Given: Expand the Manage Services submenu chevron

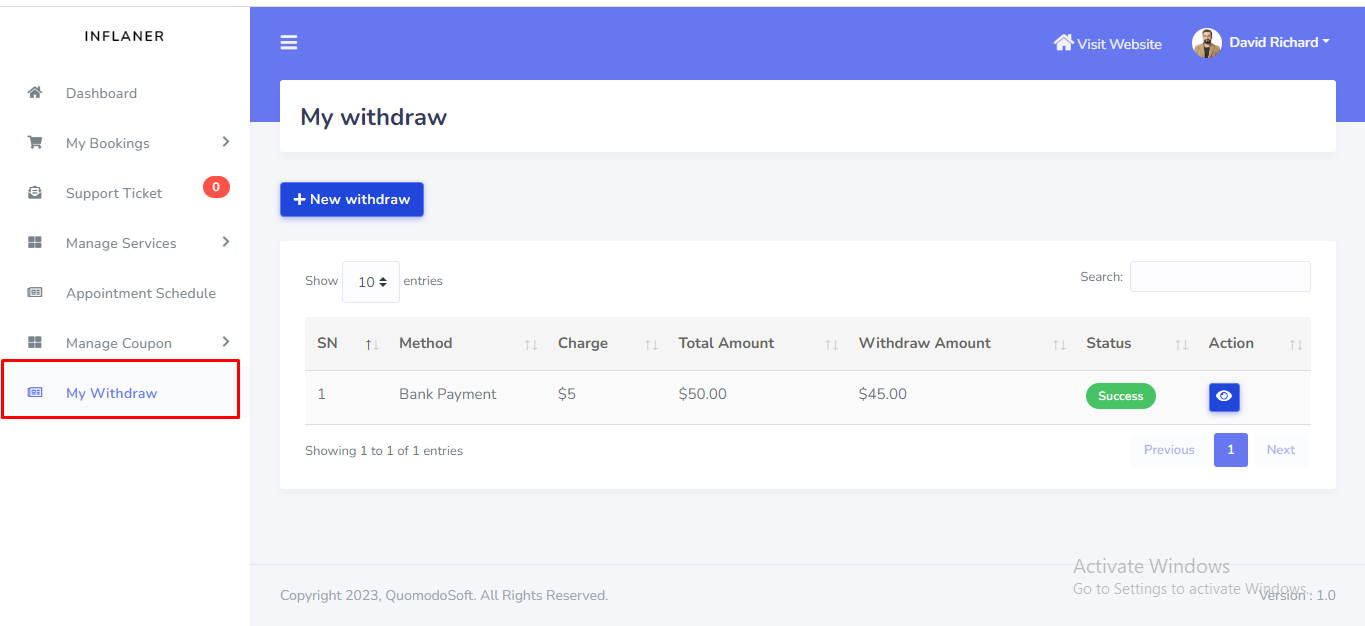Looking at the screenshot, I should 226,242.
